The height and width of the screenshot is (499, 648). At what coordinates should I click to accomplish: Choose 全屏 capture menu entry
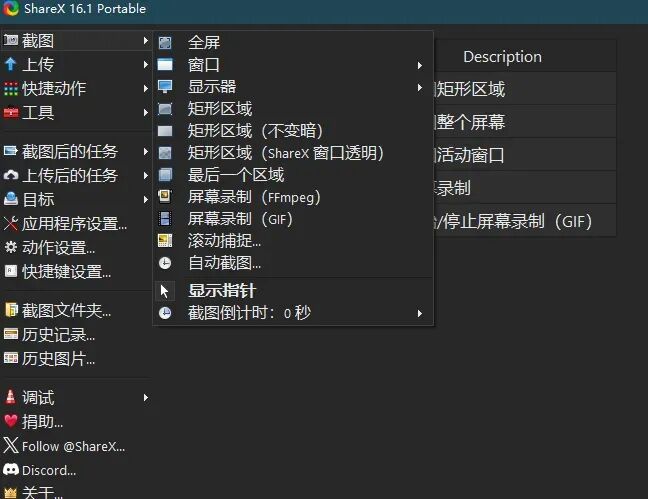coord(293,42)
